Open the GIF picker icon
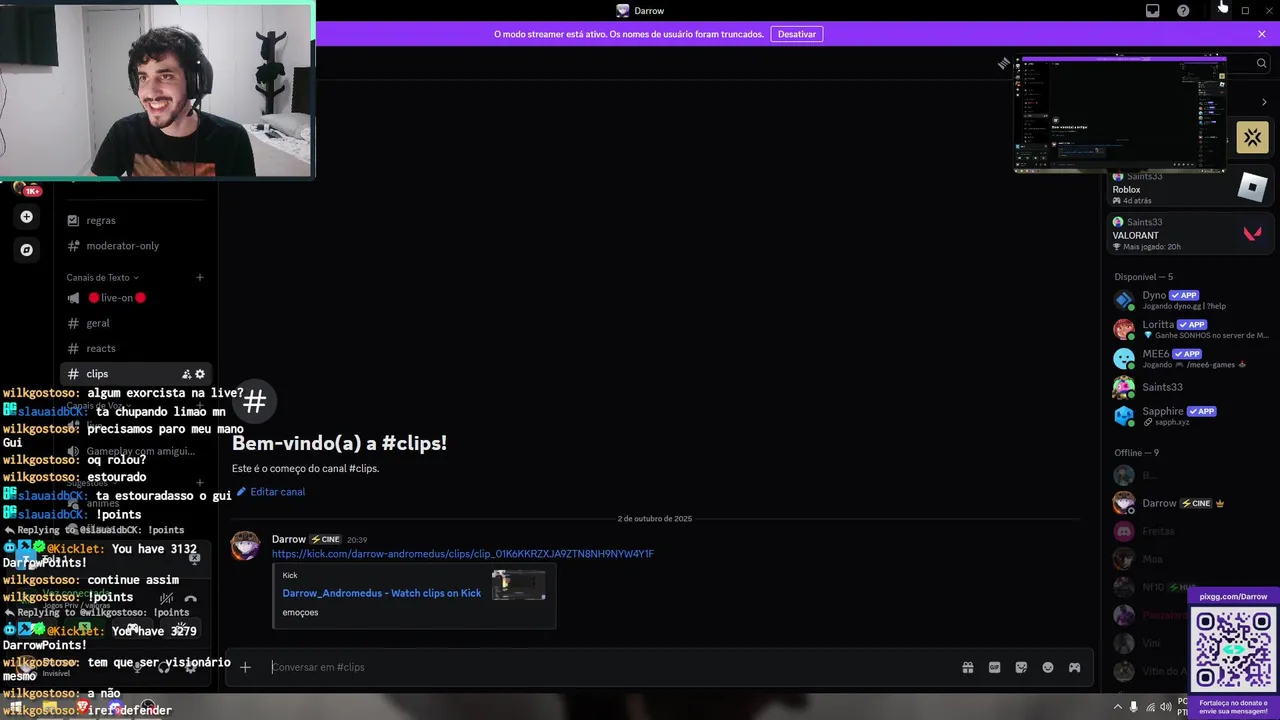The image size is (1280, 720). [x=994, y=667]
